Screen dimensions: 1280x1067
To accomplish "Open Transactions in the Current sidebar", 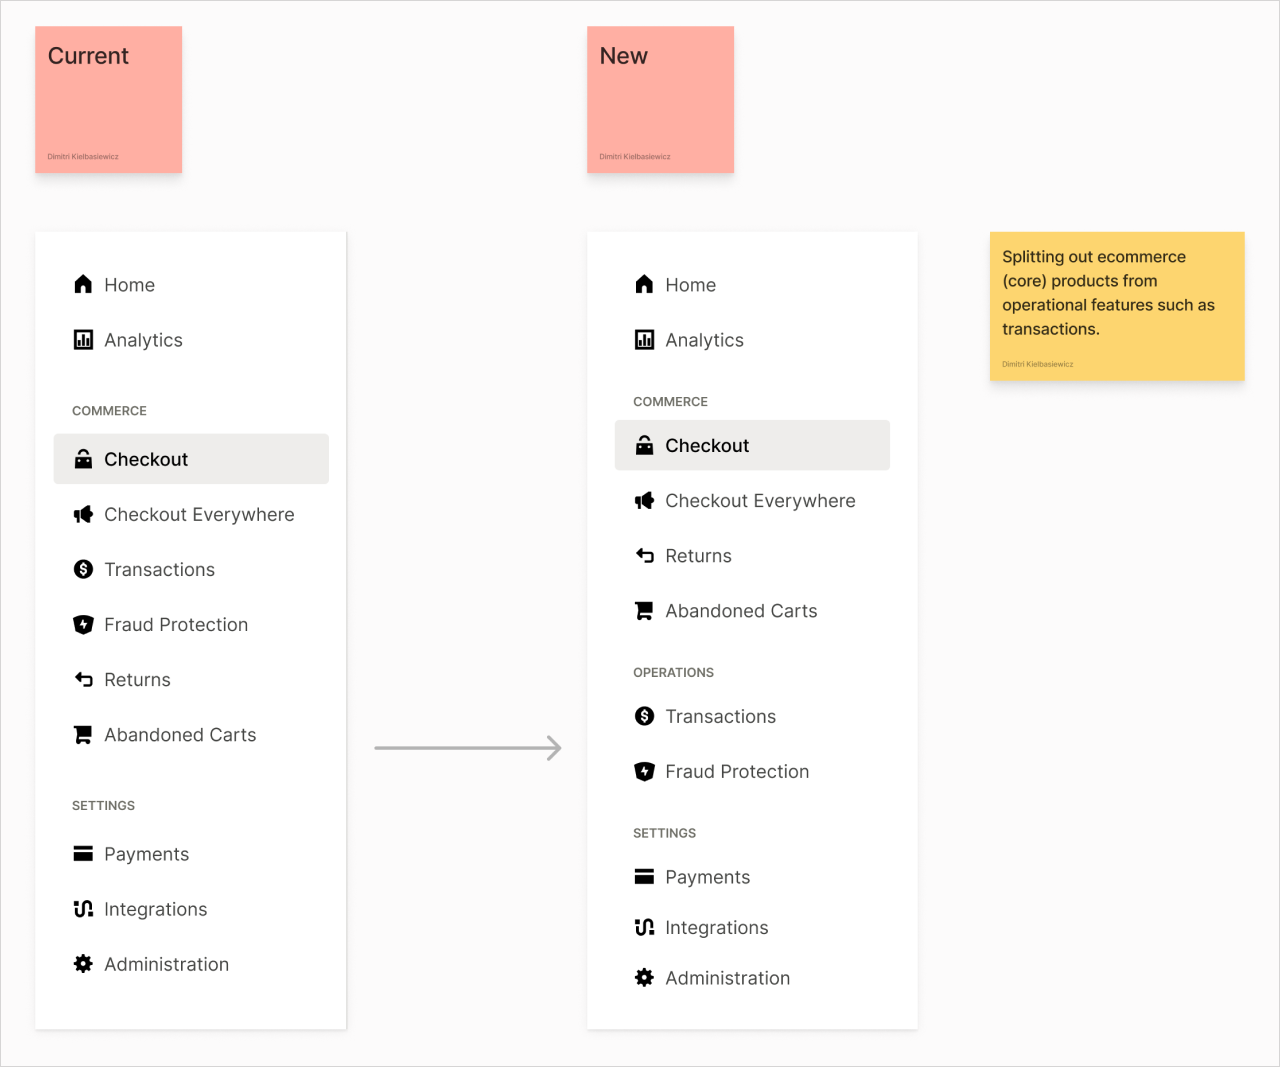I will 159,570.
